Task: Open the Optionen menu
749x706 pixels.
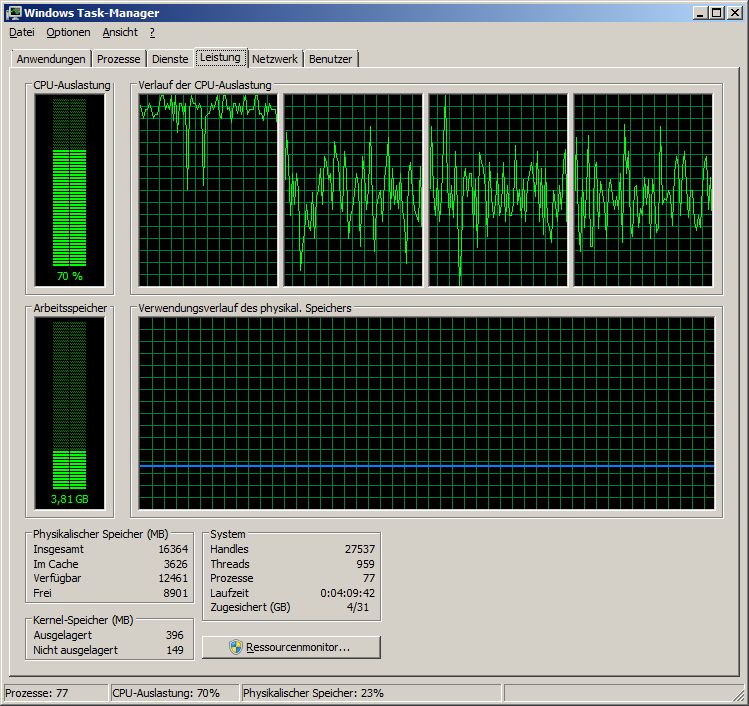Action: [x=68, y=32]
